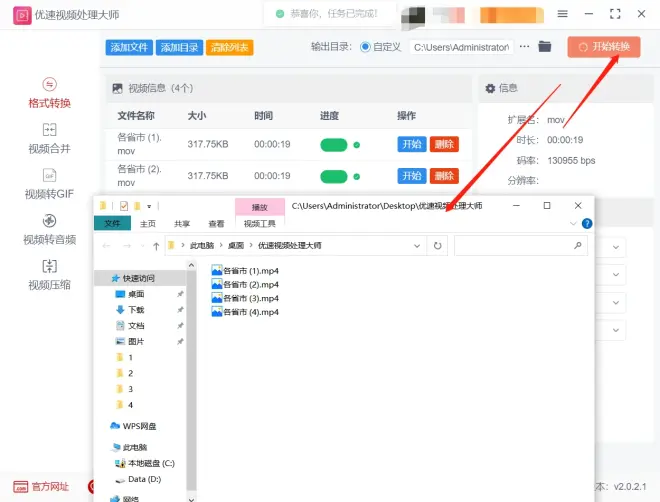
Task: Click Explorer's up-one-level arrow
Action: (x=156, y=246)
